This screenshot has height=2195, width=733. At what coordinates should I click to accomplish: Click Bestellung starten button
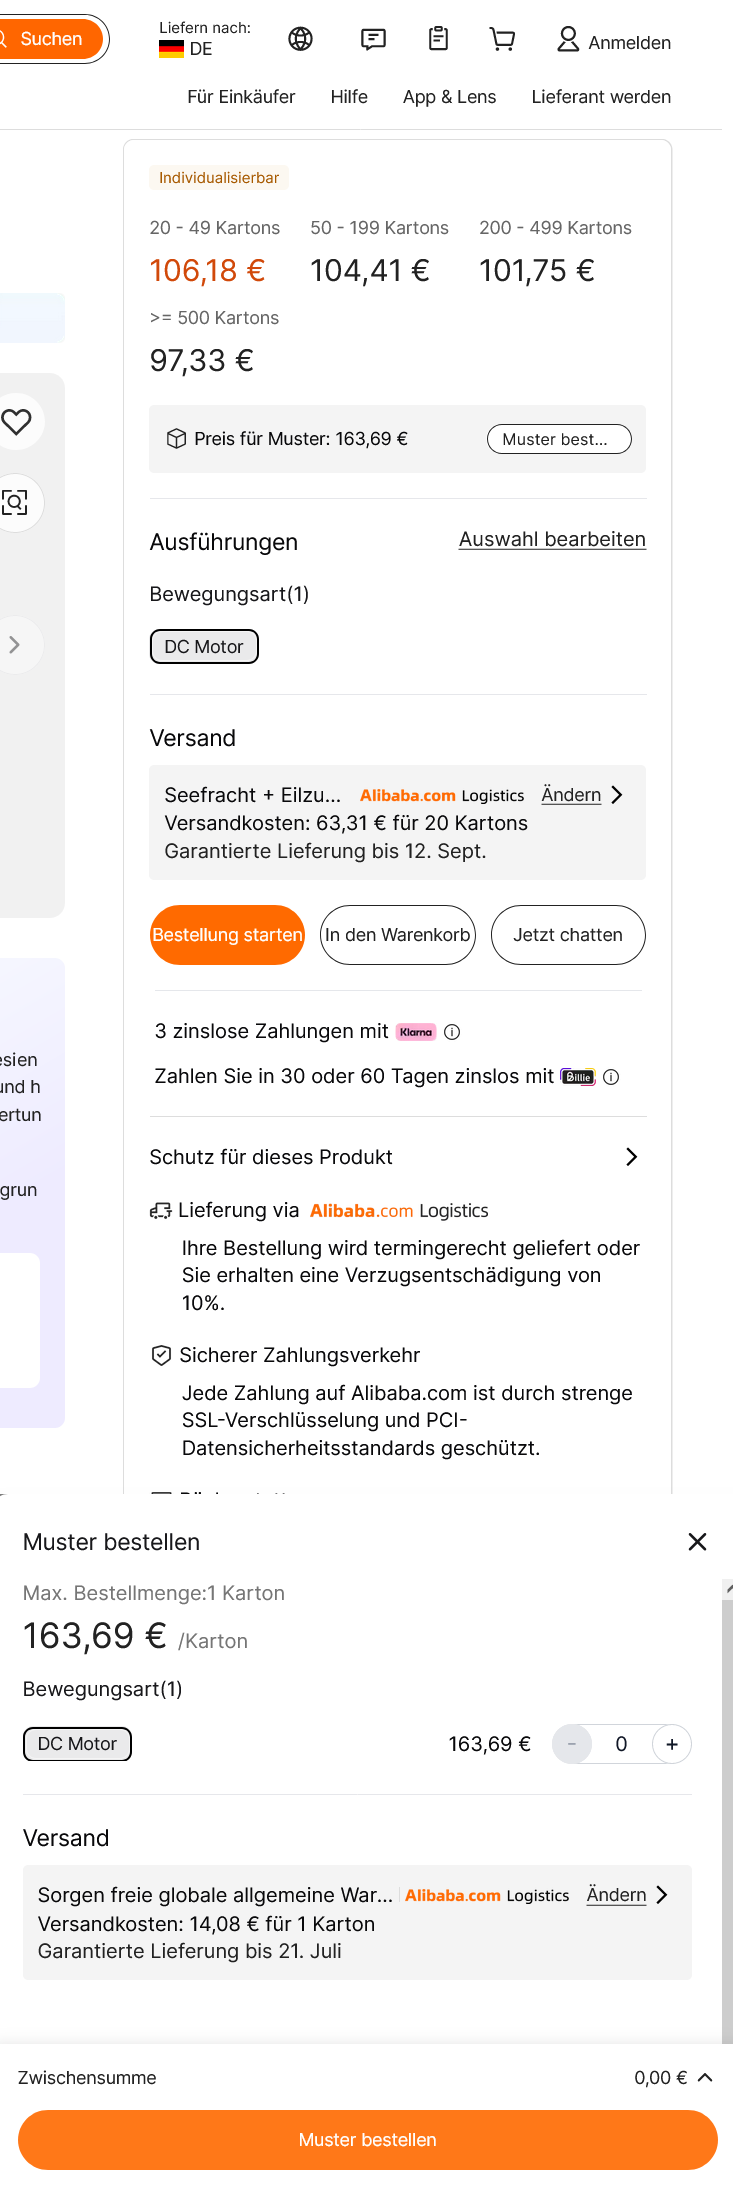click(227, 935)
